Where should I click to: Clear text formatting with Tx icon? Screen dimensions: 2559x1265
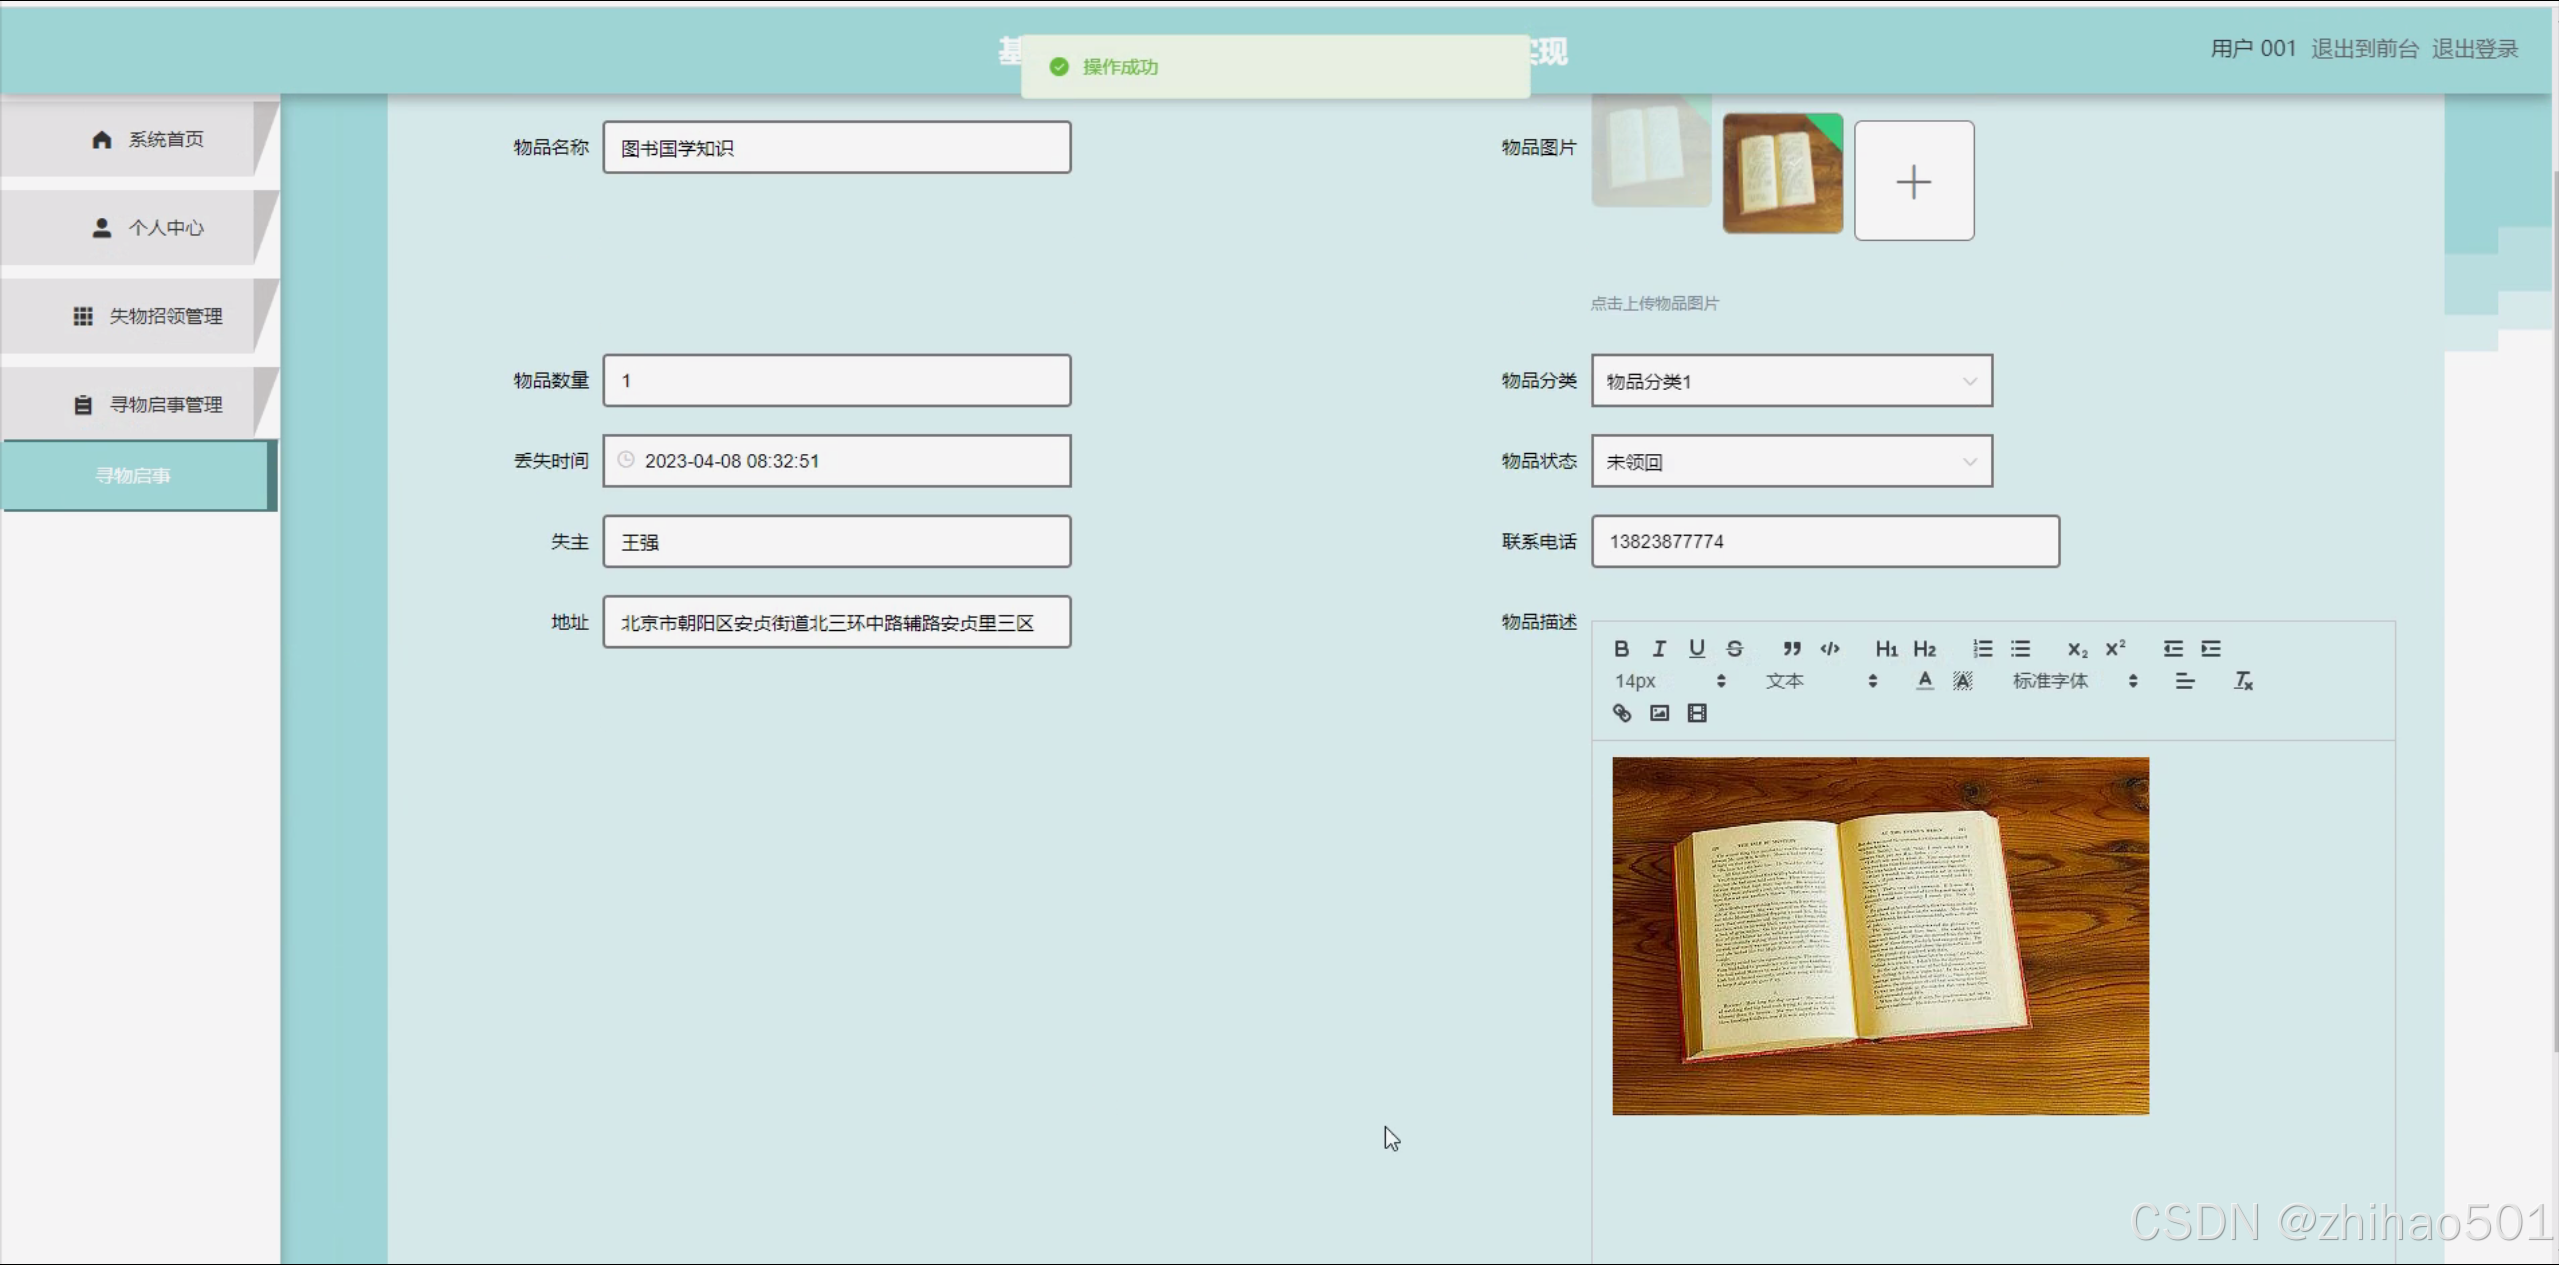2243,681
